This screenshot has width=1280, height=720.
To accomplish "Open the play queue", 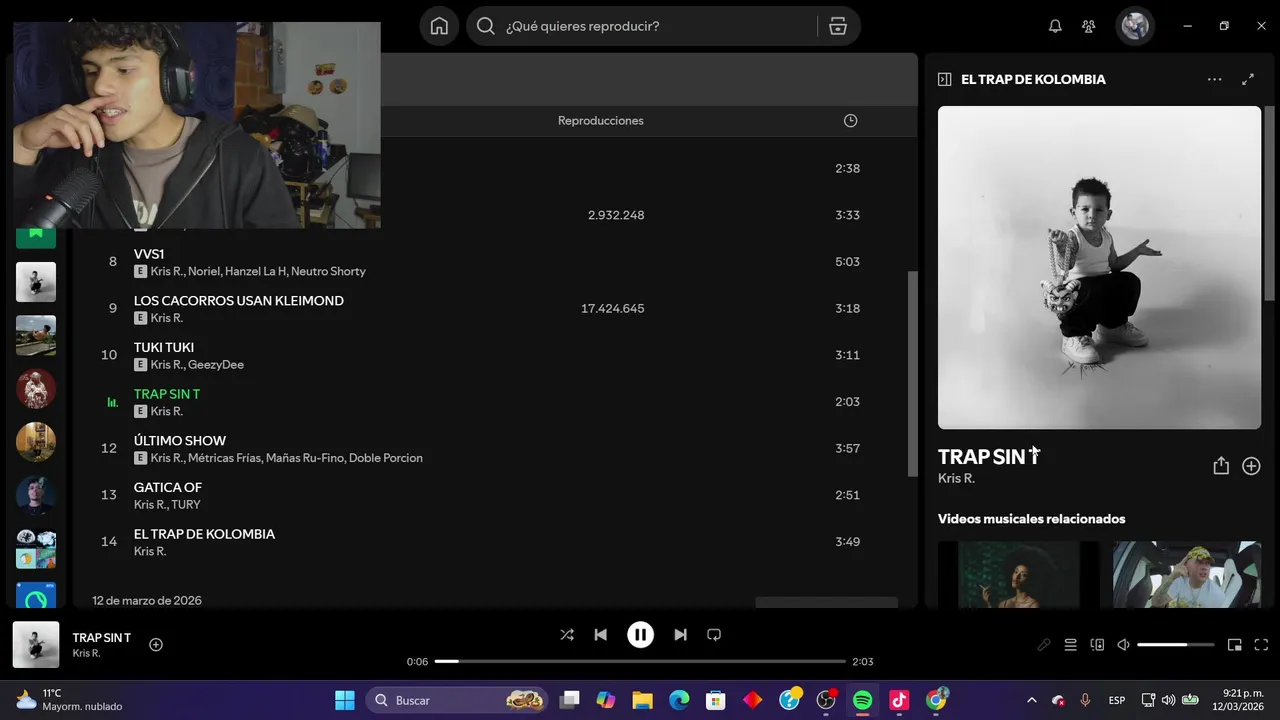I will pos(1070,645).
